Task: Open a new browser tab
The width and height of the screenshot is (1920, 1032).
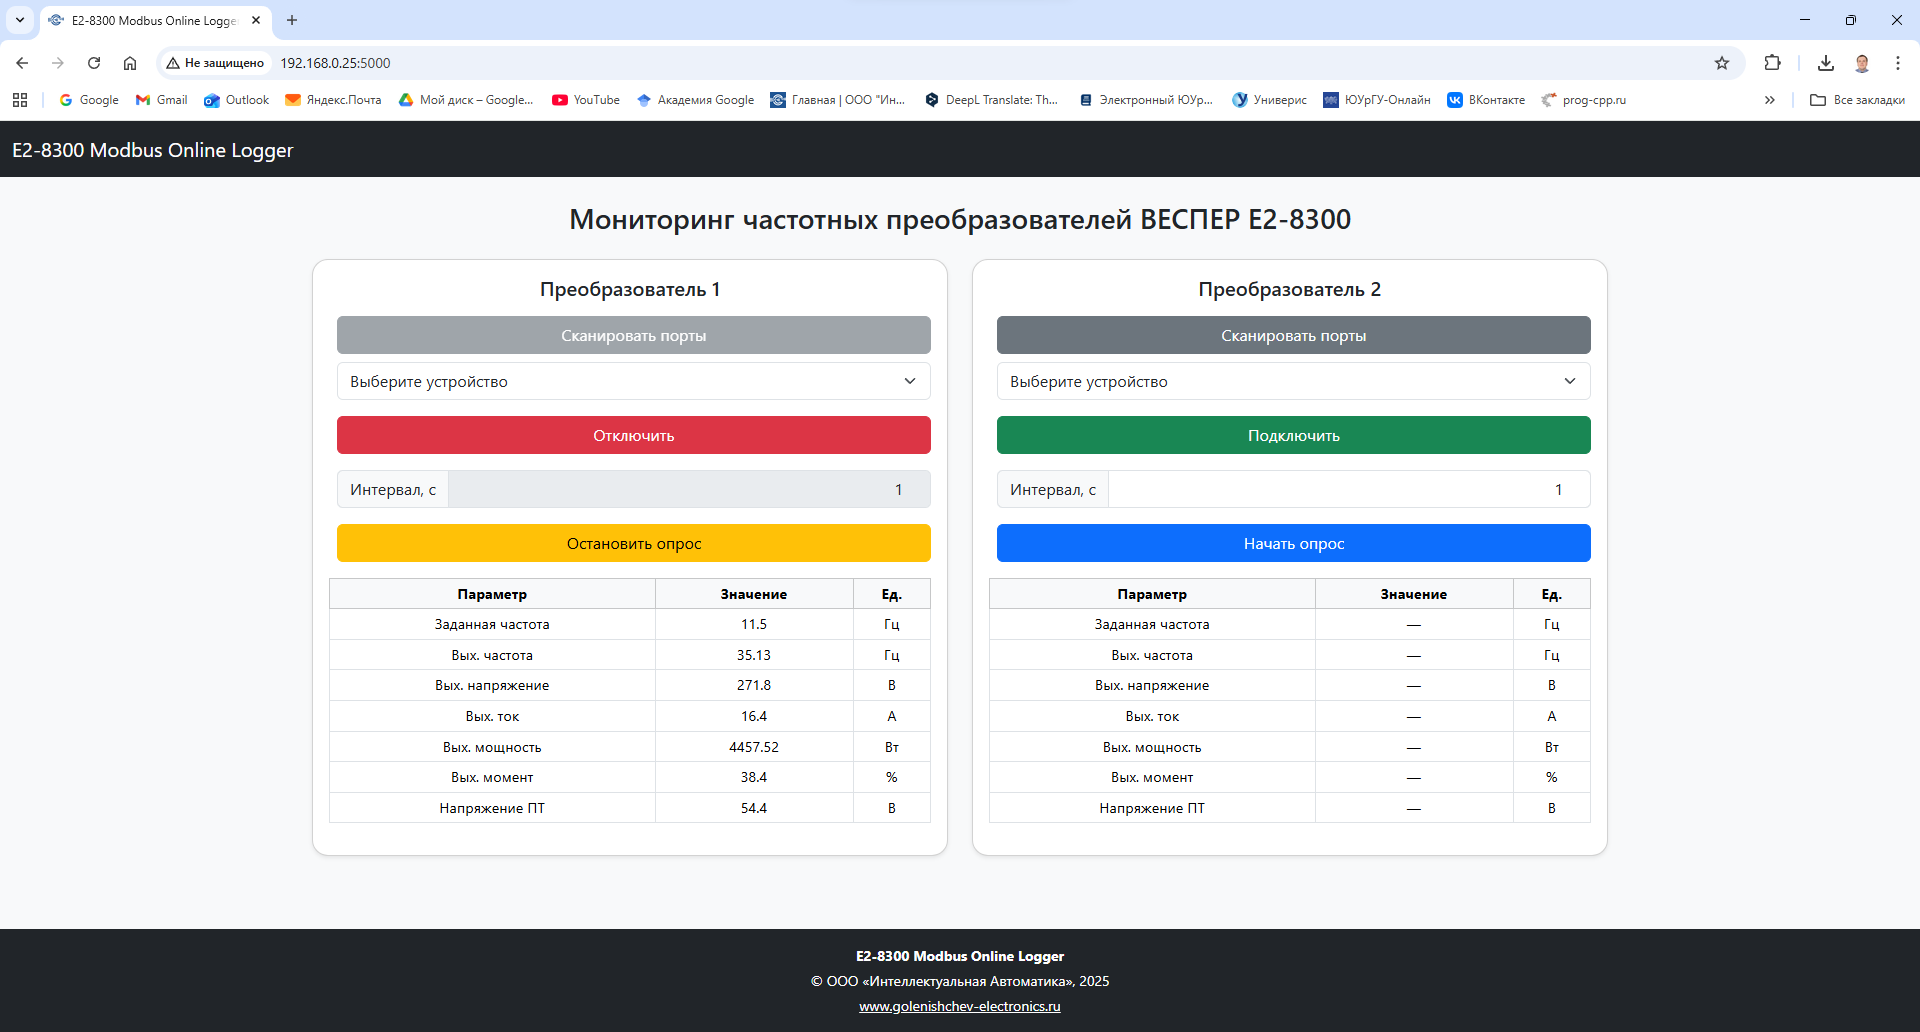Action: 292,20
